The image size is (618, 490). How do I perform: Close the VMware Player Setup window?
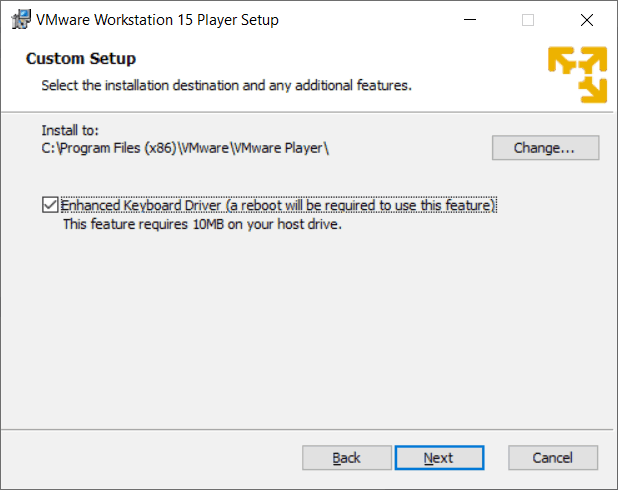coord(587,20)
